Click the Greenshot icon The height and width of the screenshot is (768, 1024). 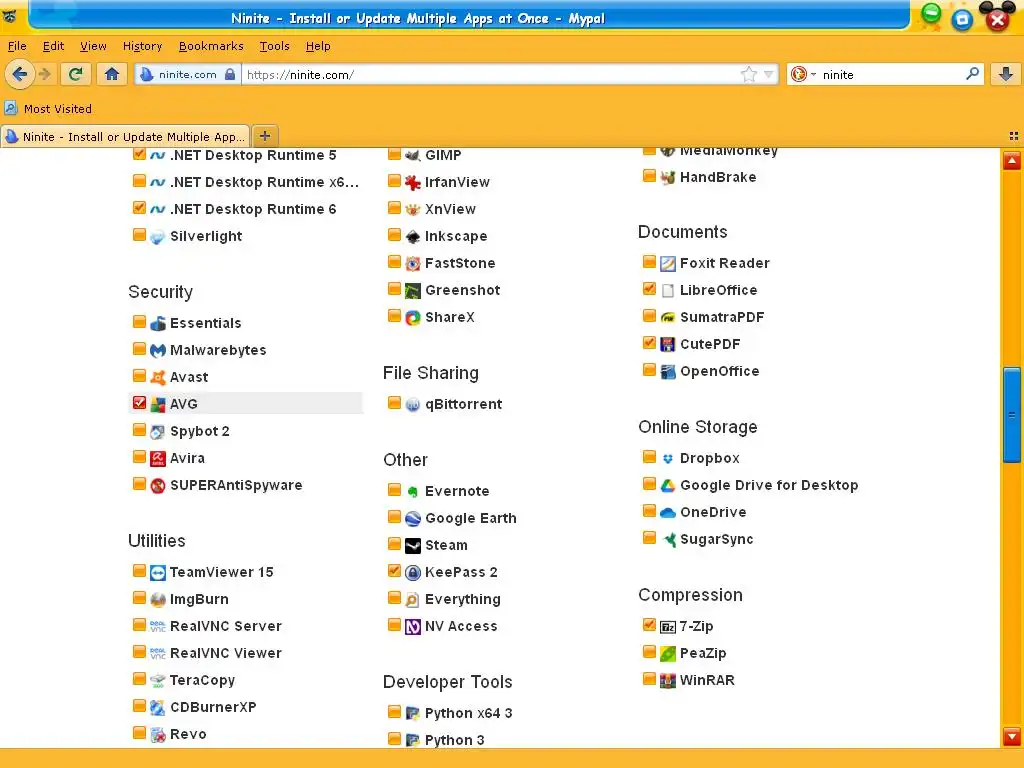coord(412,291)
